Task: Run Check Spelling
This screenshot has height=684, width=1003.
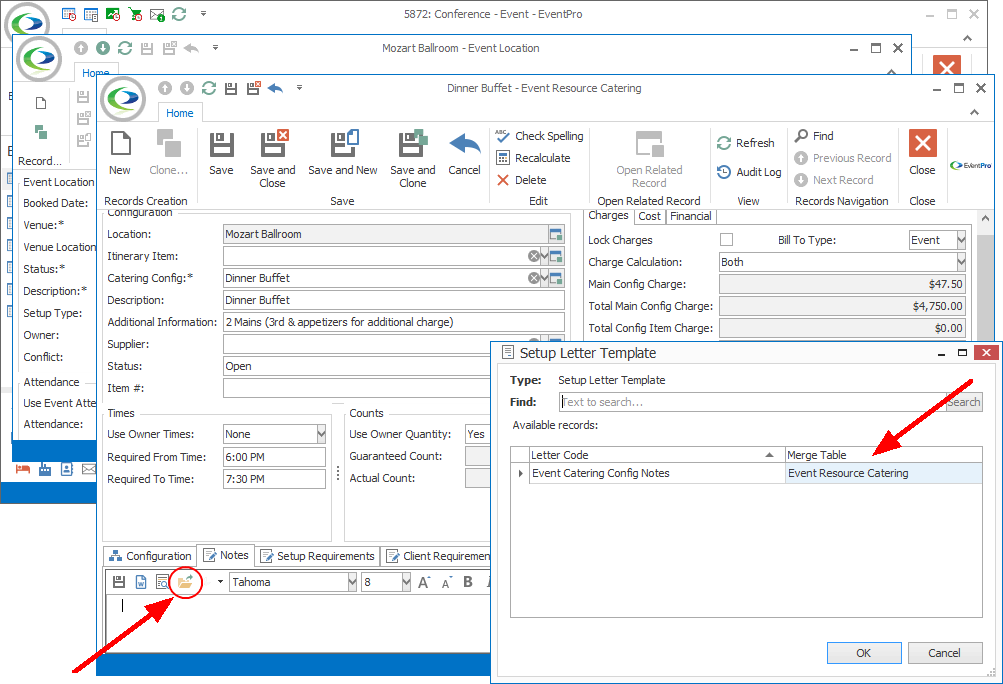Action: pos(541,136)
